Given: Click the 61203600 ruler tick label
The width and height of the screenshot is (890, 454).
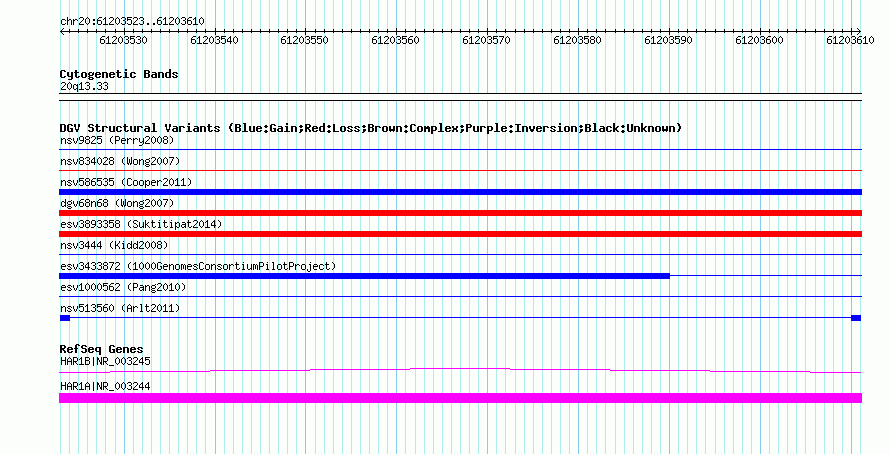Looking at the screenshot, I should (759, 40).
